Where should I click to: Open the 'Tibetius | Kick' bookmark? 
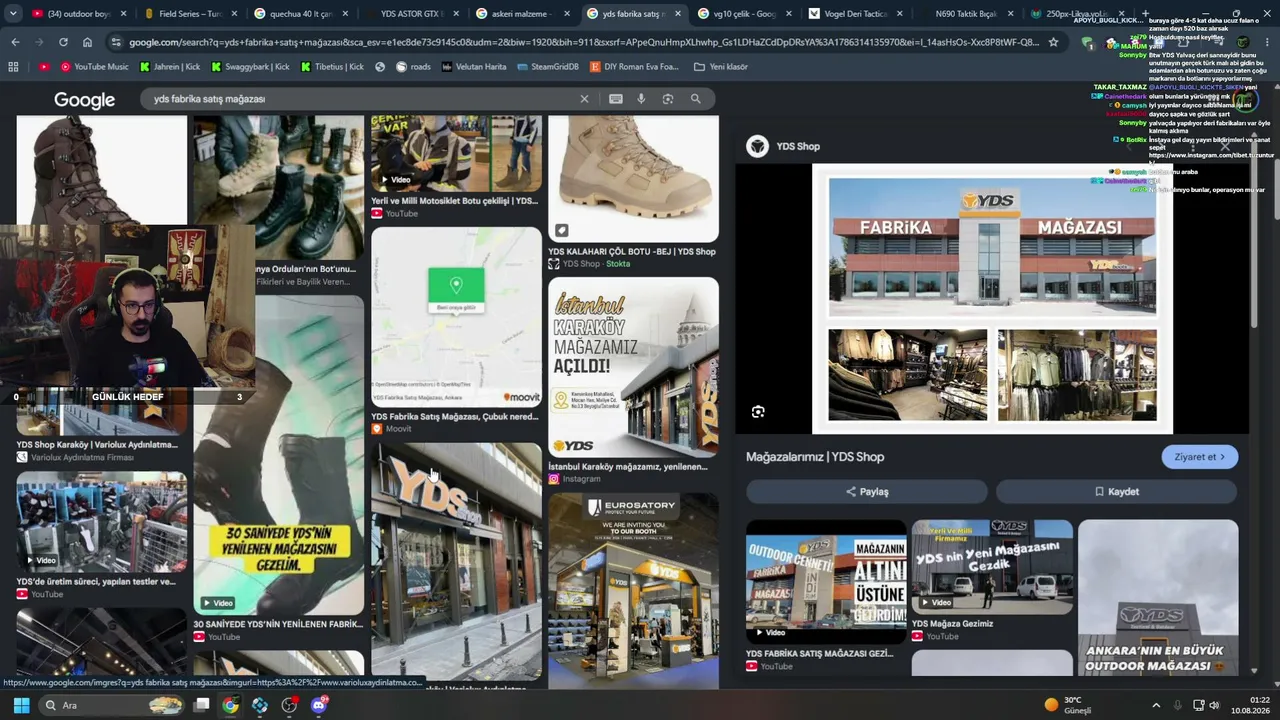click(x=332, y=67)
